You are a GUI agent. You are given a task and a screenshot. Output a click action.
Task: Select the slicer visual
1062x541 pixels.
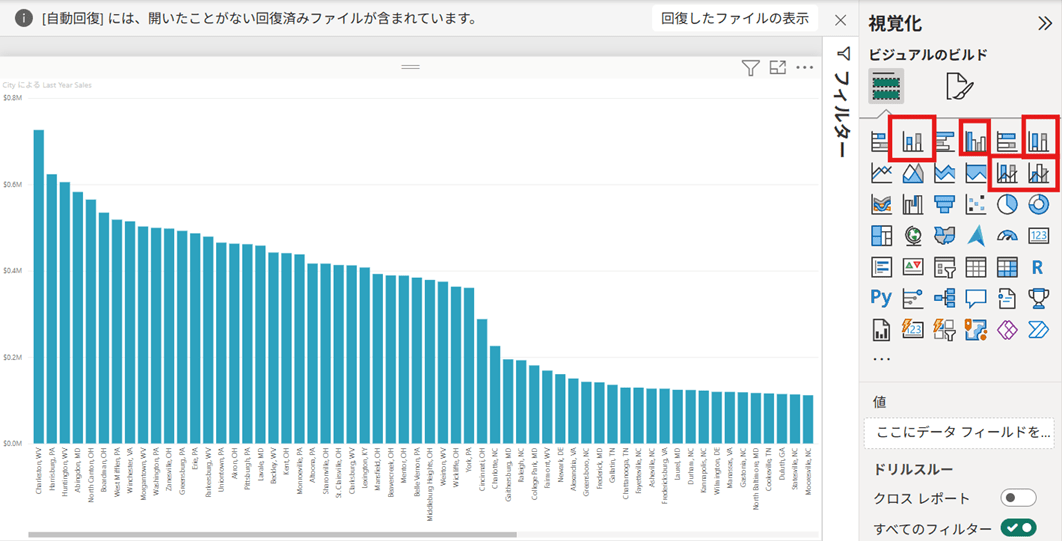point(944,267)
